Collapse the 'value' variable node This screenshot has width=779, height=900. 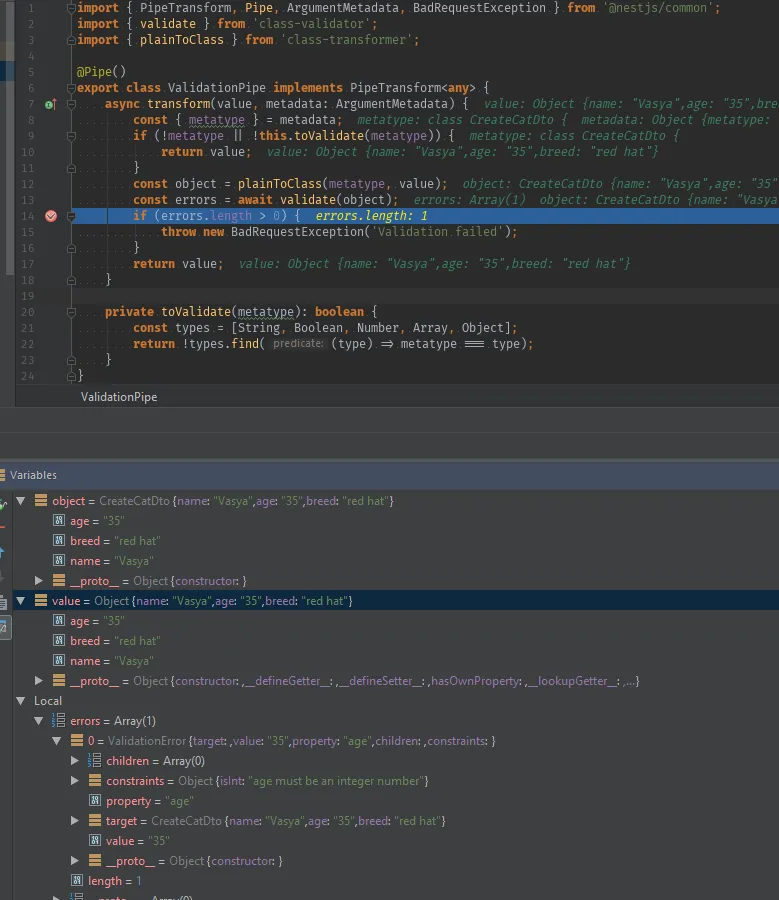(x=22, y=601)
